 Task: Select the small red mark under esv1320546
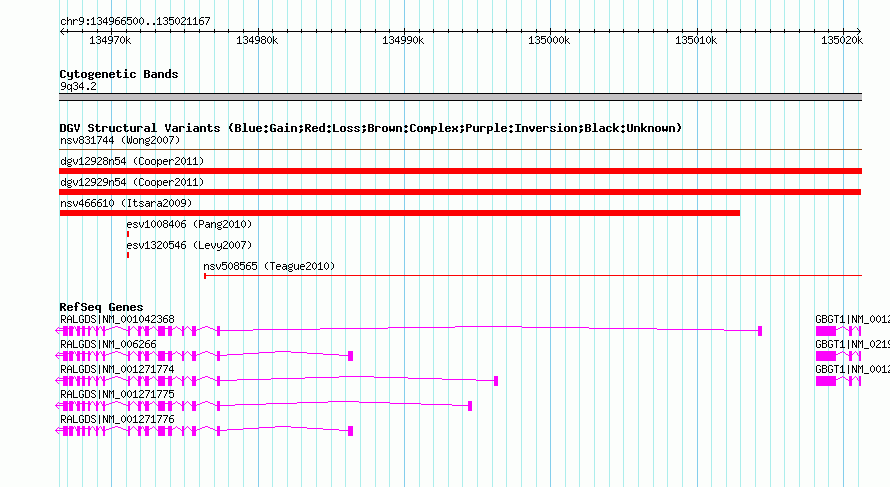pyautogui.click(x=128, y=255)
